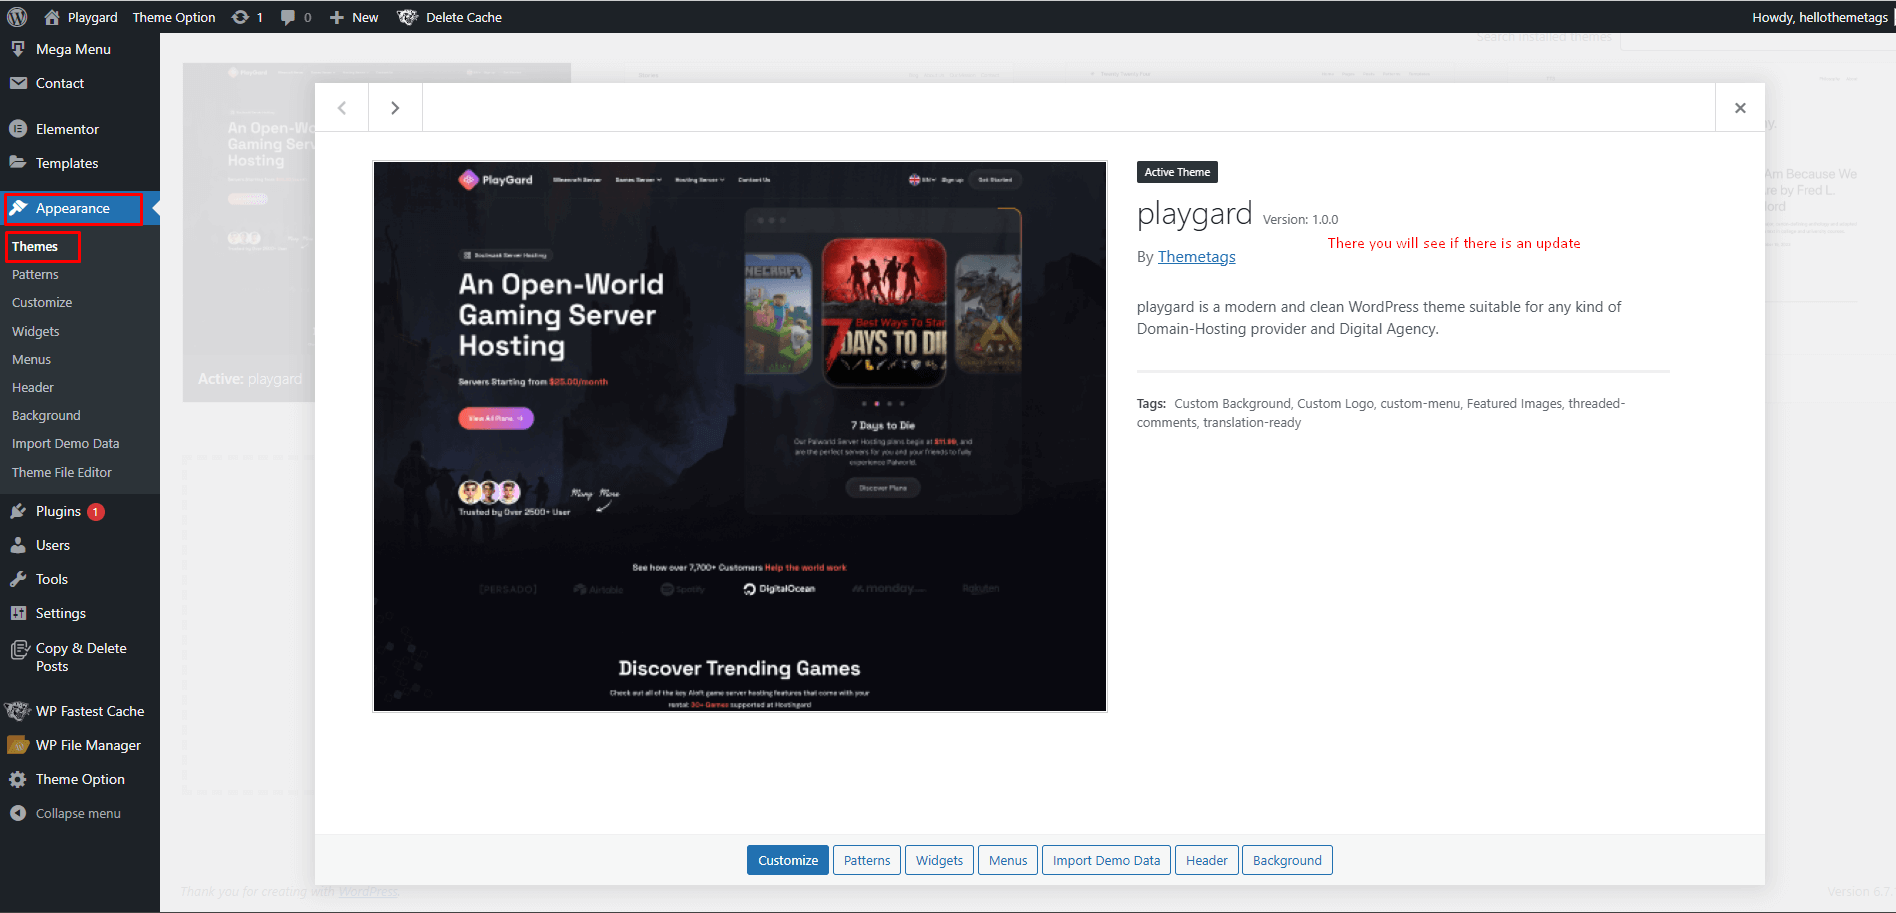Screen dimensions: 1896x913
Task: Click the Version: 1.0.0 text
Action: [x=1300, y=220]
